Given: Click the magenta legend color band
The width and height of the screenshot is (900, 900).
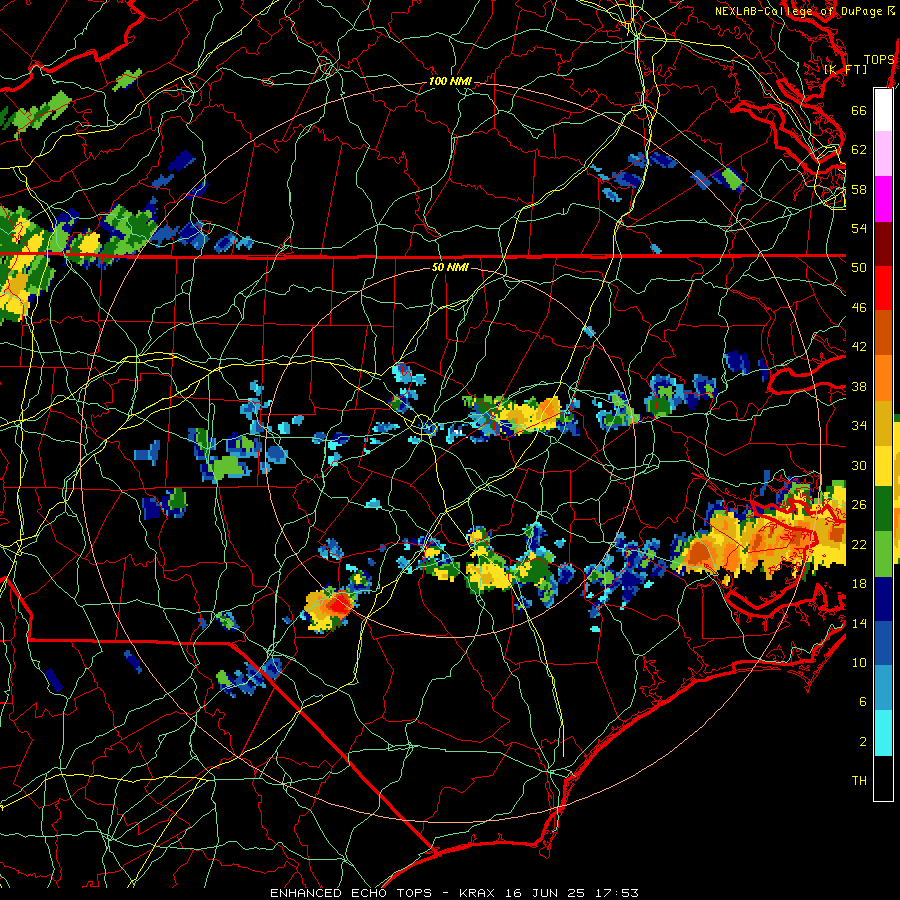Looking at the screenshot, I should [883, 199].
